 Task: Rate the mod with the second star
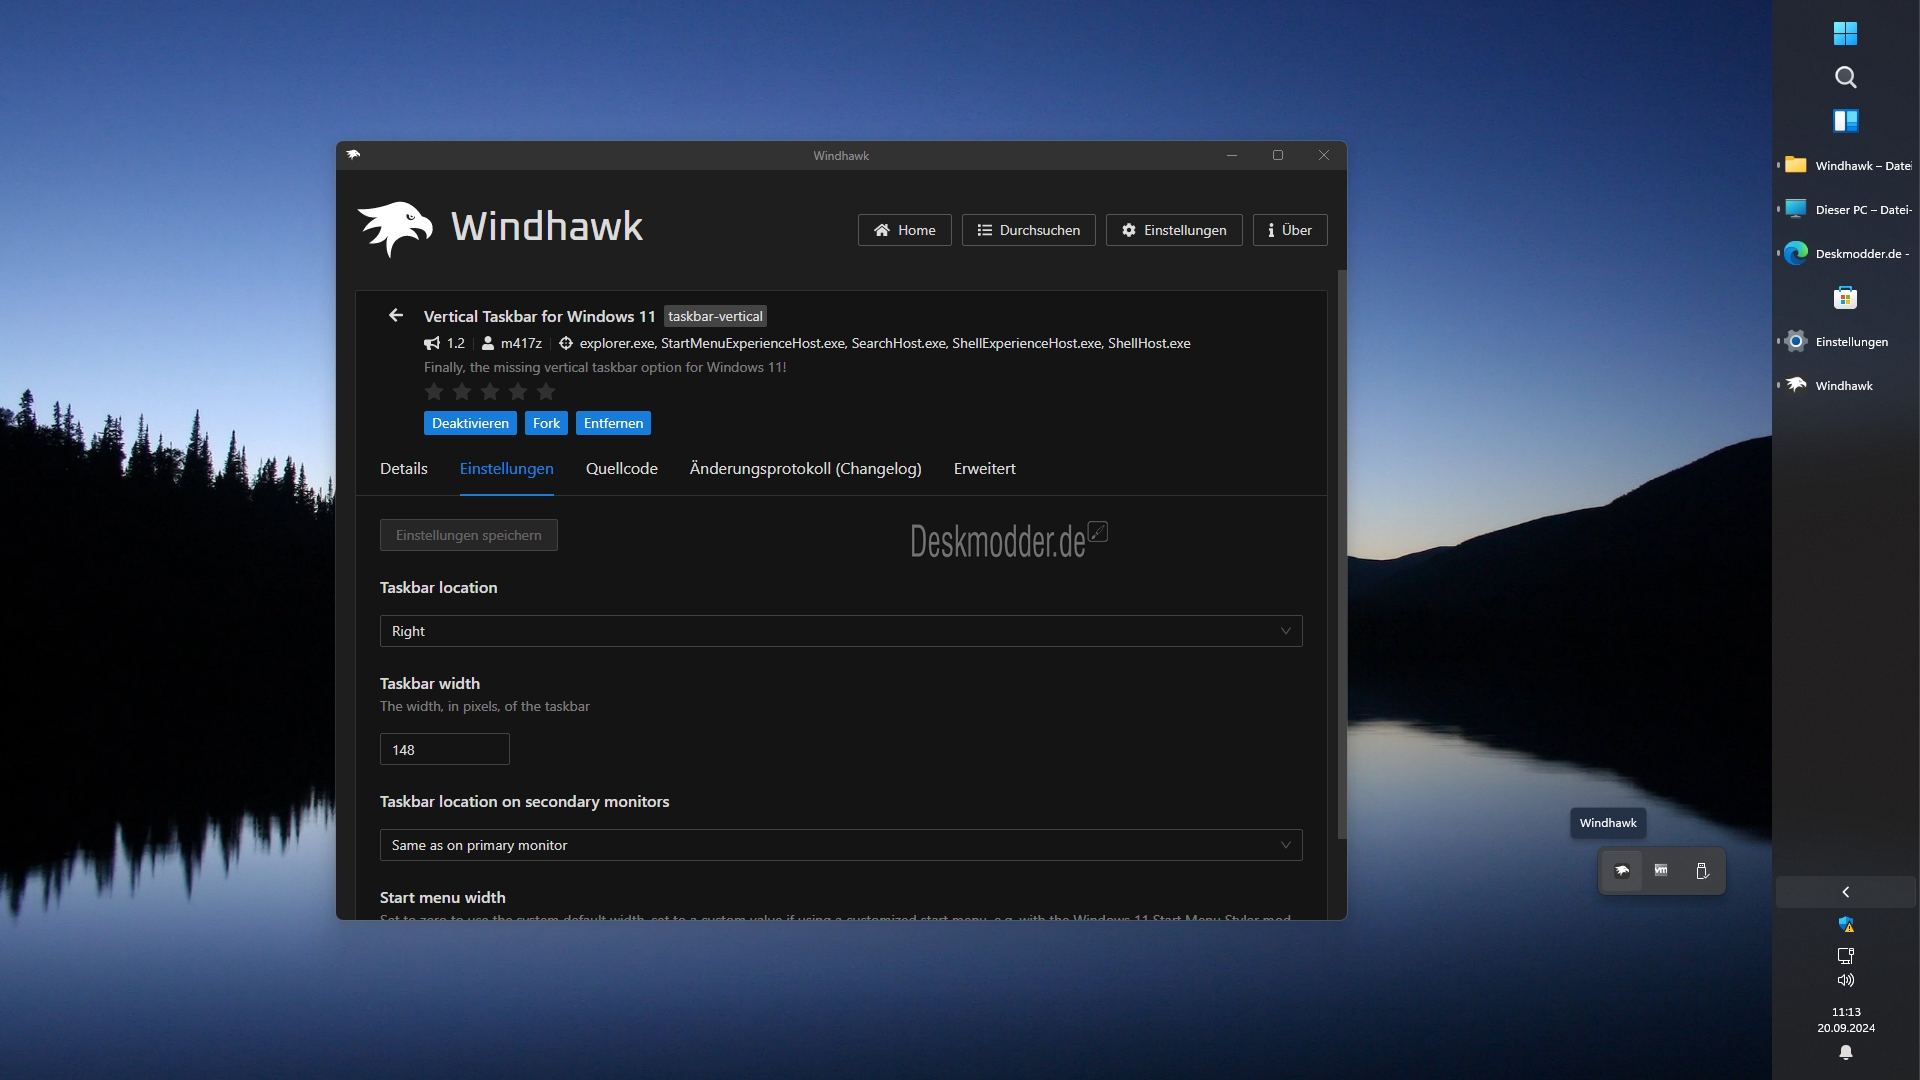[x=462, y=391]
